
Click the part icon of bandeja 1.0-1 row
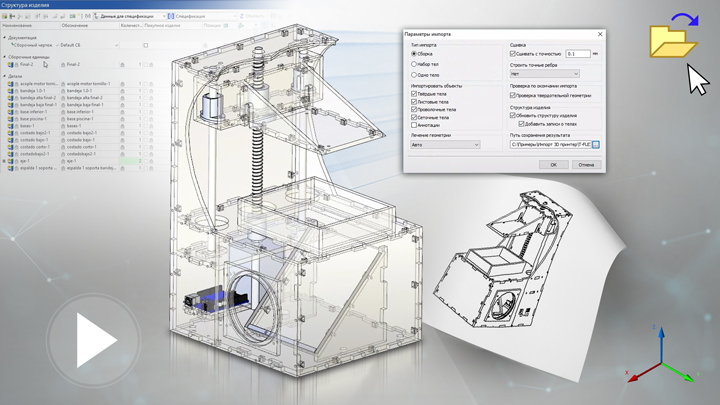(x=11, y=91)
